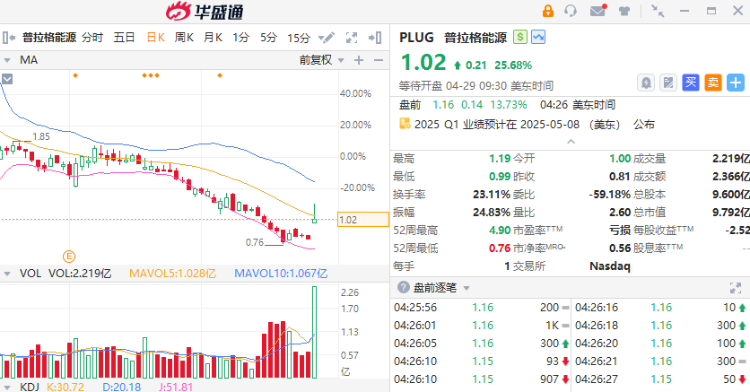Select the 1分 chart tab
750x392 pixels.
(241, 37)
